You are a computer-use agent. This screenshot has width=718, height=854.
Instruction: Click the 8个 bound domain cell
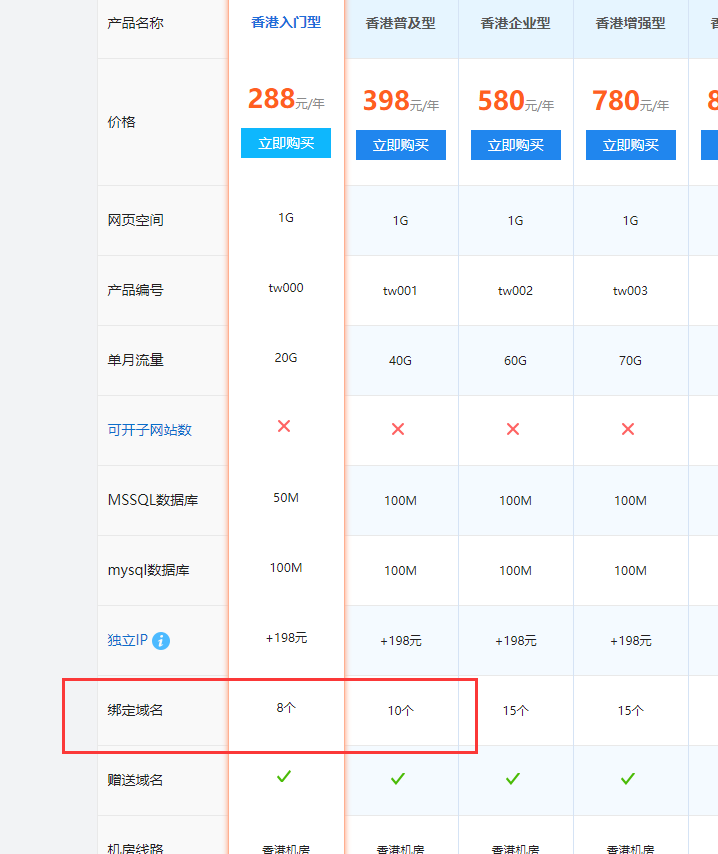tap(286, 708)
